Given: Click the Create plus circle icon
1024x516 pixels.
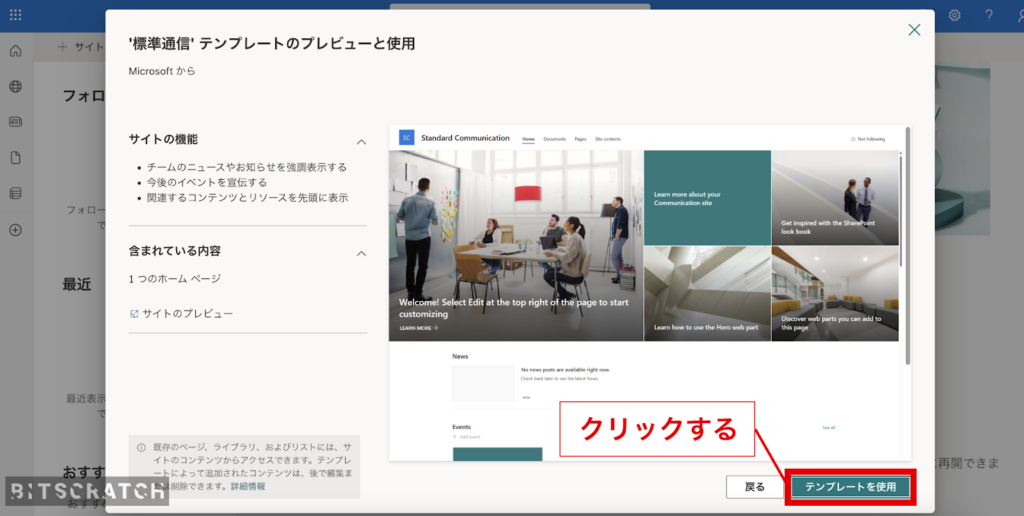Looking at the screenshot, I should 15,229.
